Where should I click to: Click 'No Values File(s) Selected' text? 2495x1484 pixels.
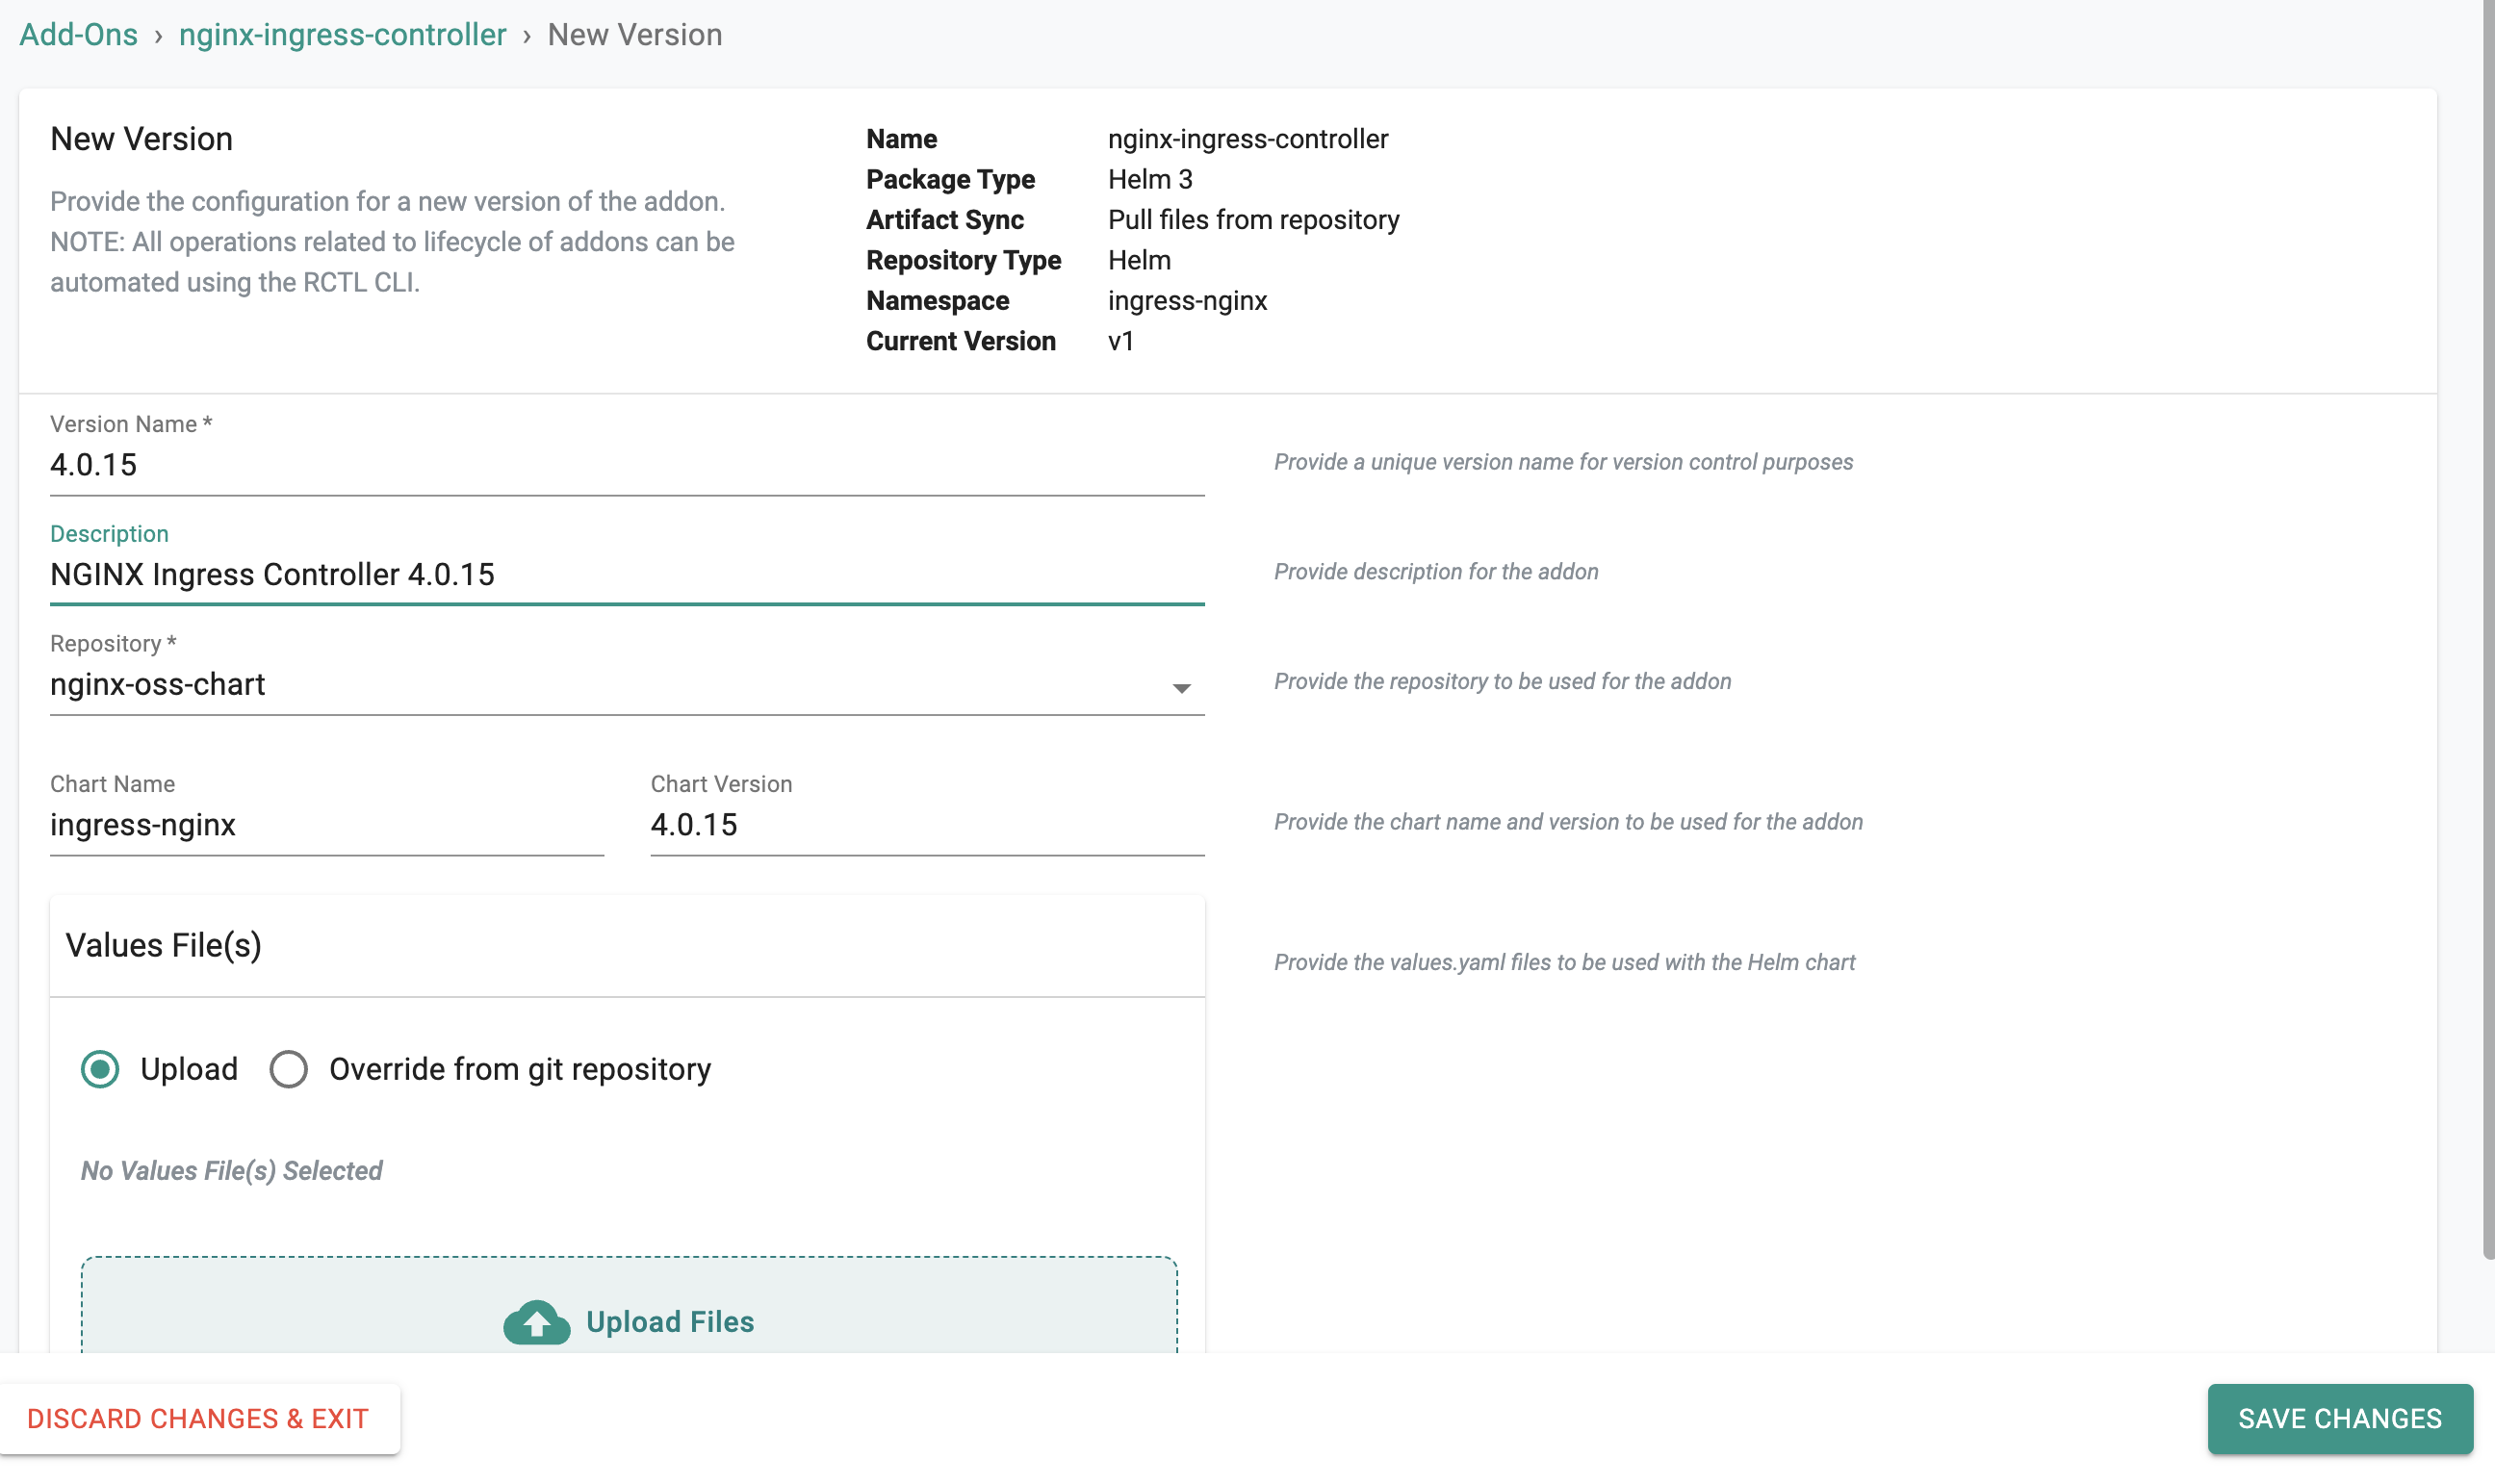point(232,1170)
